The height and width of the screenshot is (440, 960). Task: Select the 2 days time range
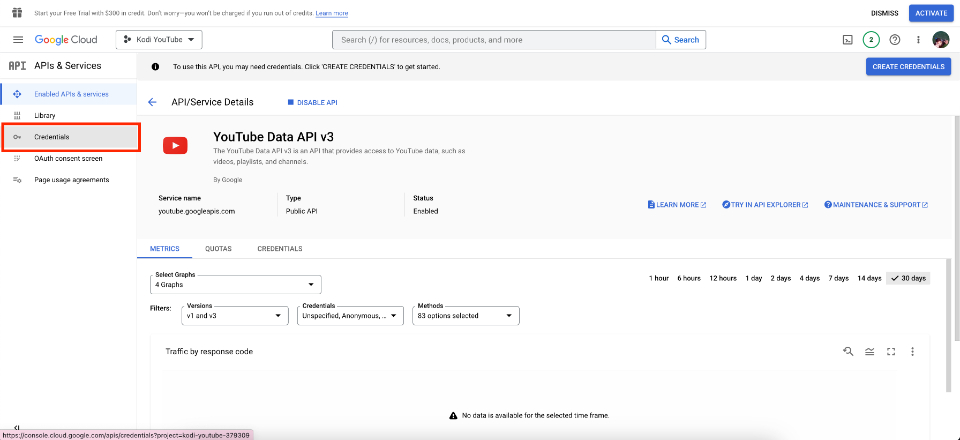[781, 278]
